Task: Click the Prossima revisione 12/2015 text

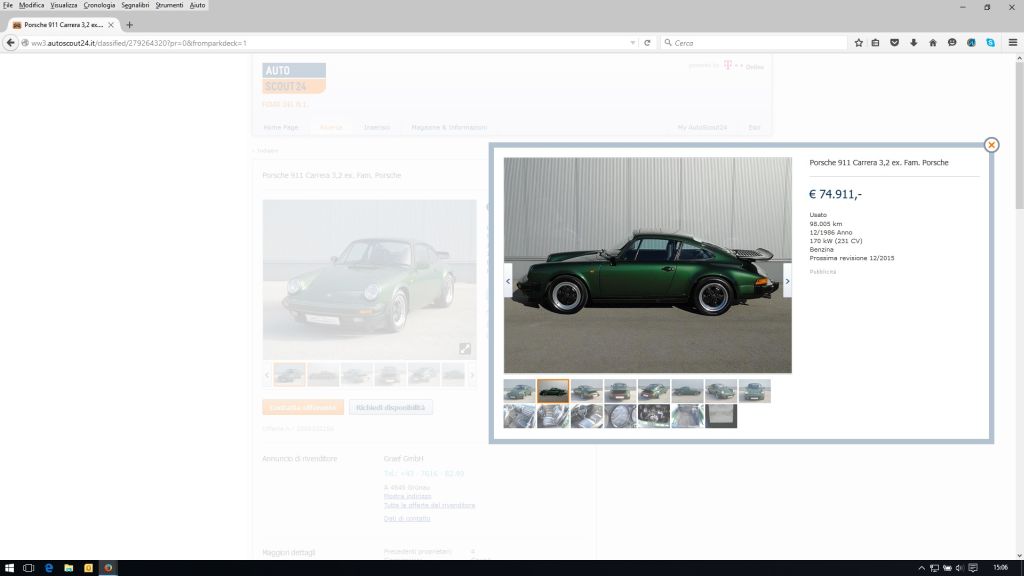Action: (852, 258)
